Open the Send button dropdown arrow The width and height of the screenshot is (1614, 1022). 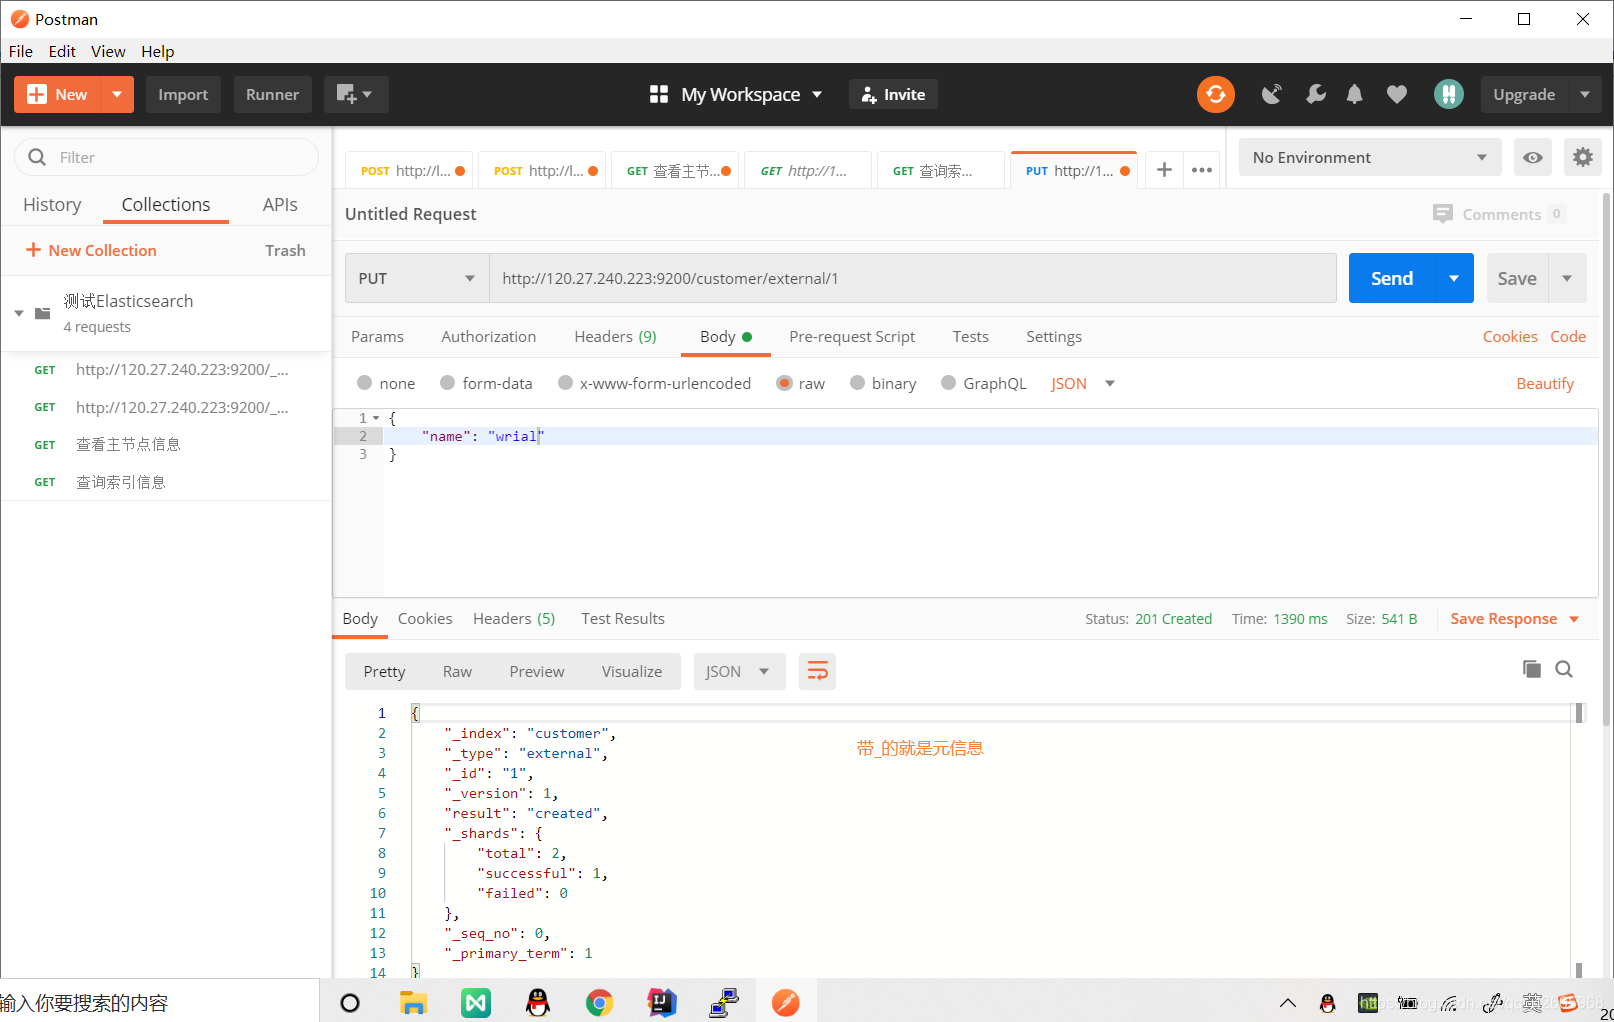1454,278
